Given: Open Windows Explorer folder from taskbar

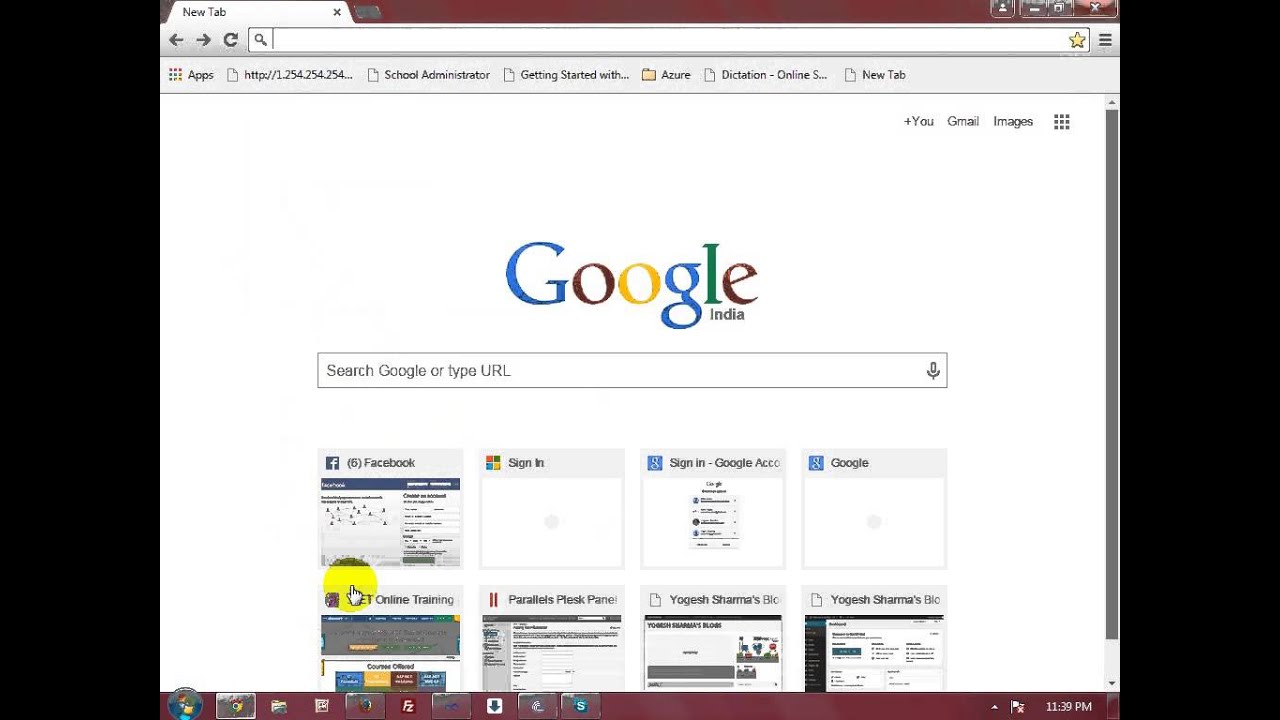Looking at the screenshot, I should tap(279, 706).
